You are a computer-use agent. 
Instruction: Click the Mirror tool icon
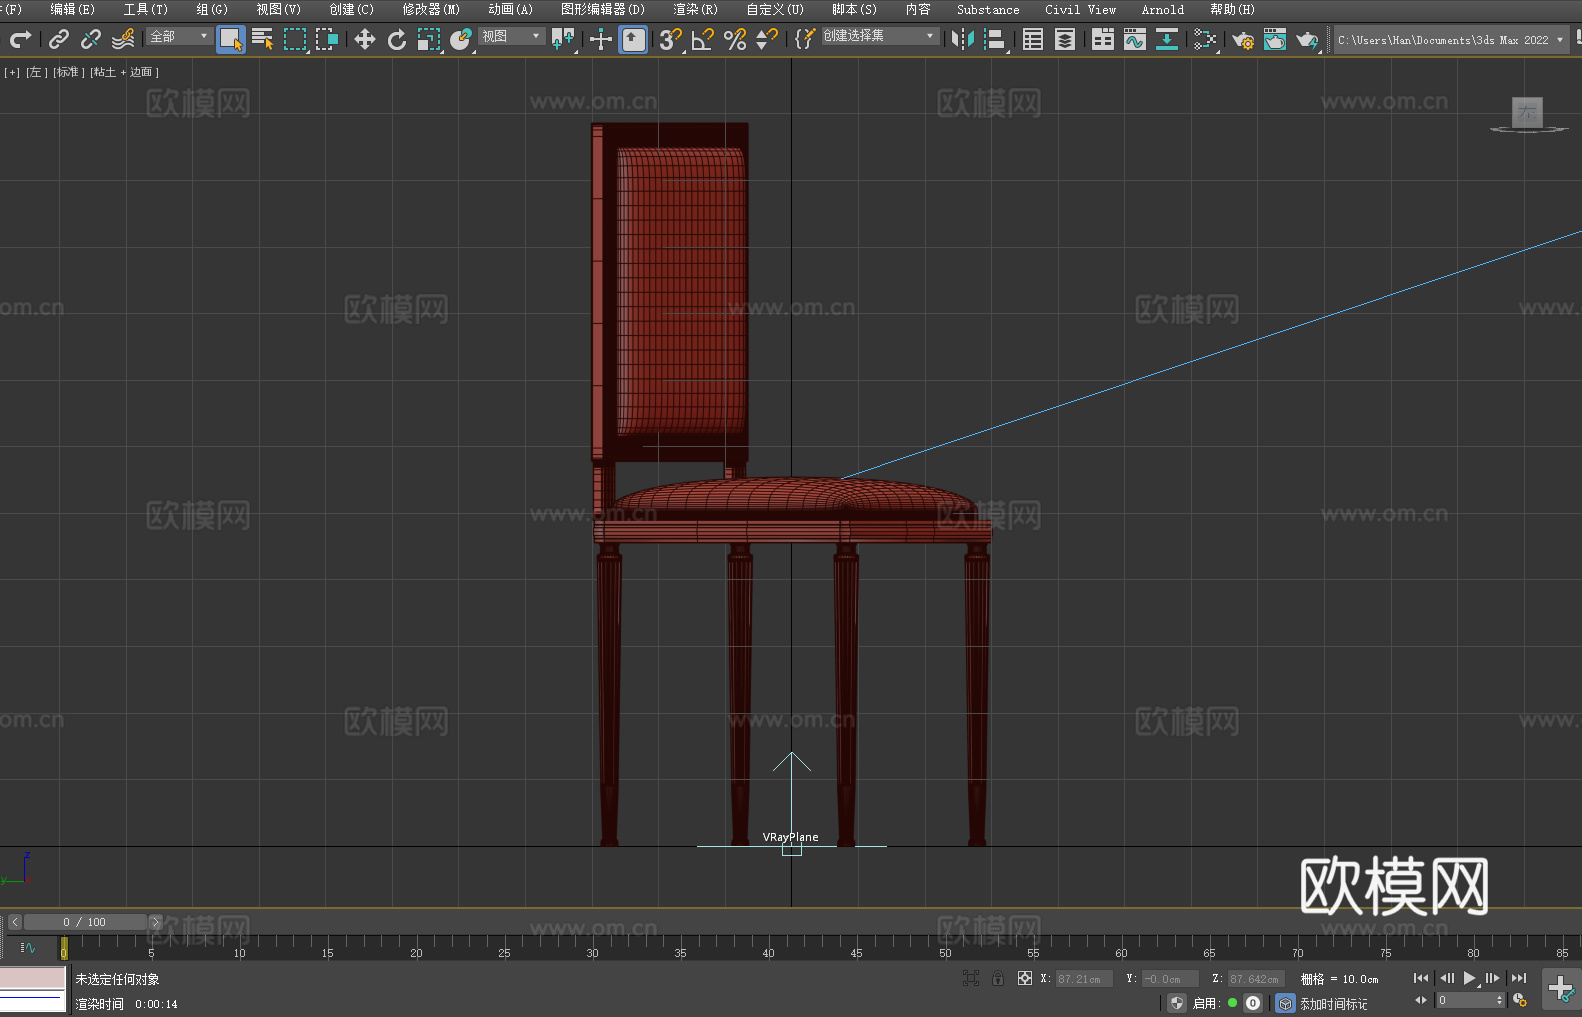(963, 39)
